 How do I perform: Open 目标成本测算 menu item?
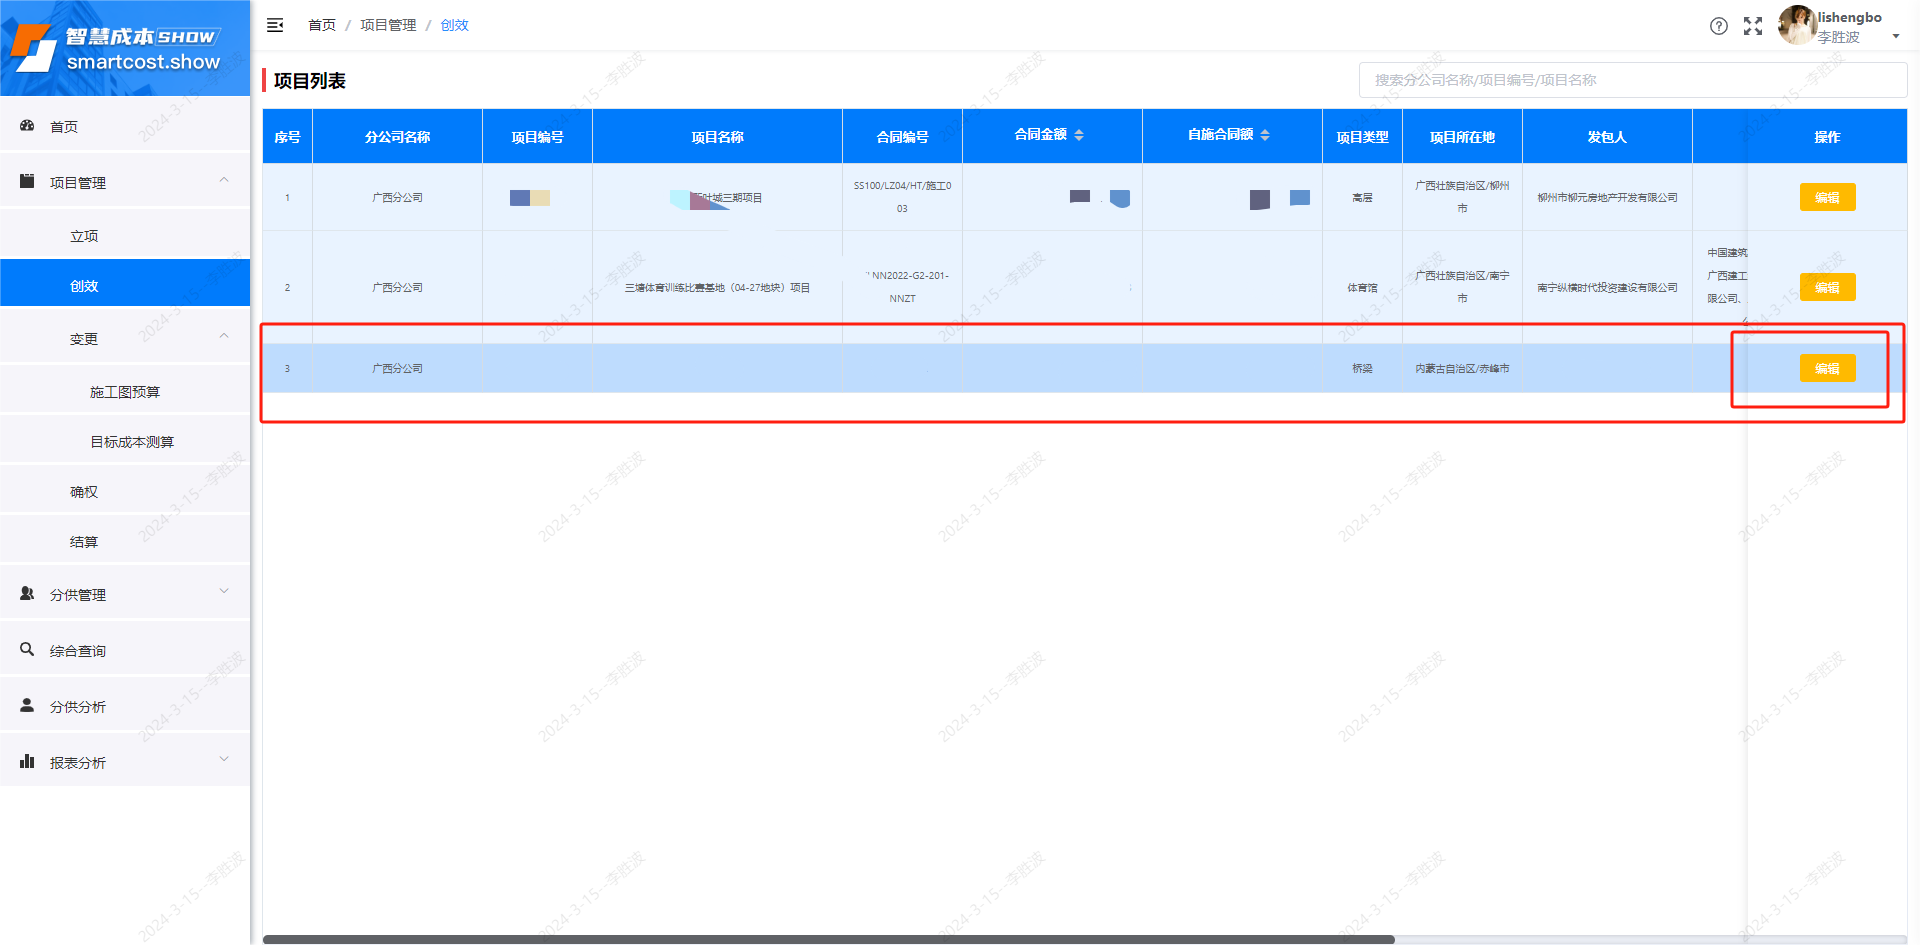point(132,442)
